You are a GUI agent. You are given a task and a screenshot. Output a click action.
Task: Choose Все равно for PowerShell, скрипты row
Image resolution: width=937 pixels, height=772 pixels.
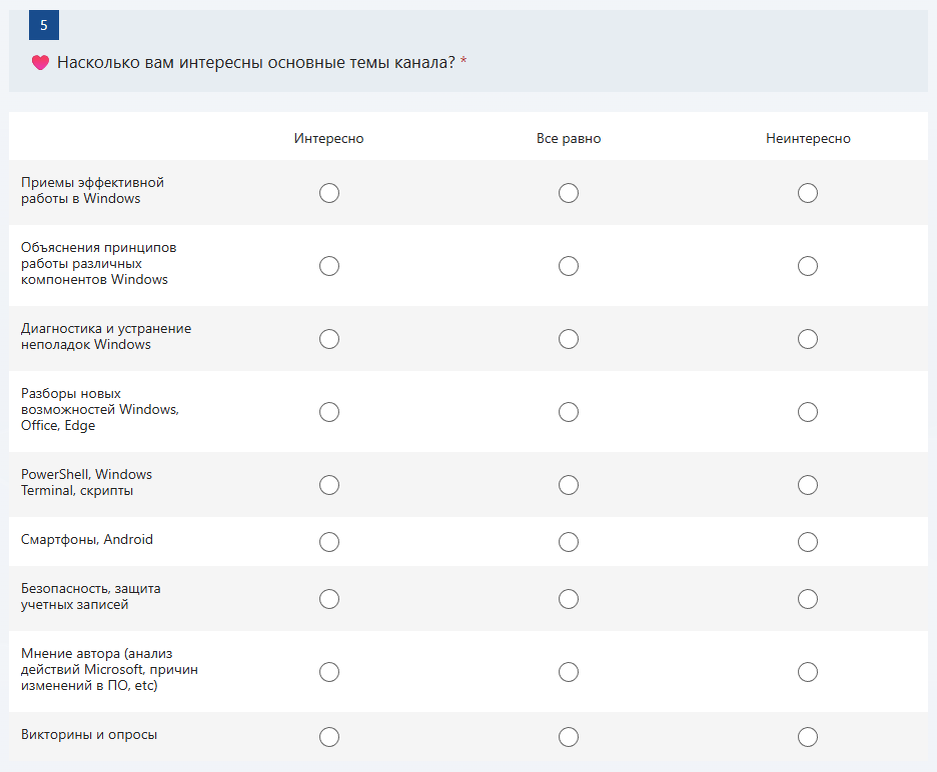[x=568, y=485]
